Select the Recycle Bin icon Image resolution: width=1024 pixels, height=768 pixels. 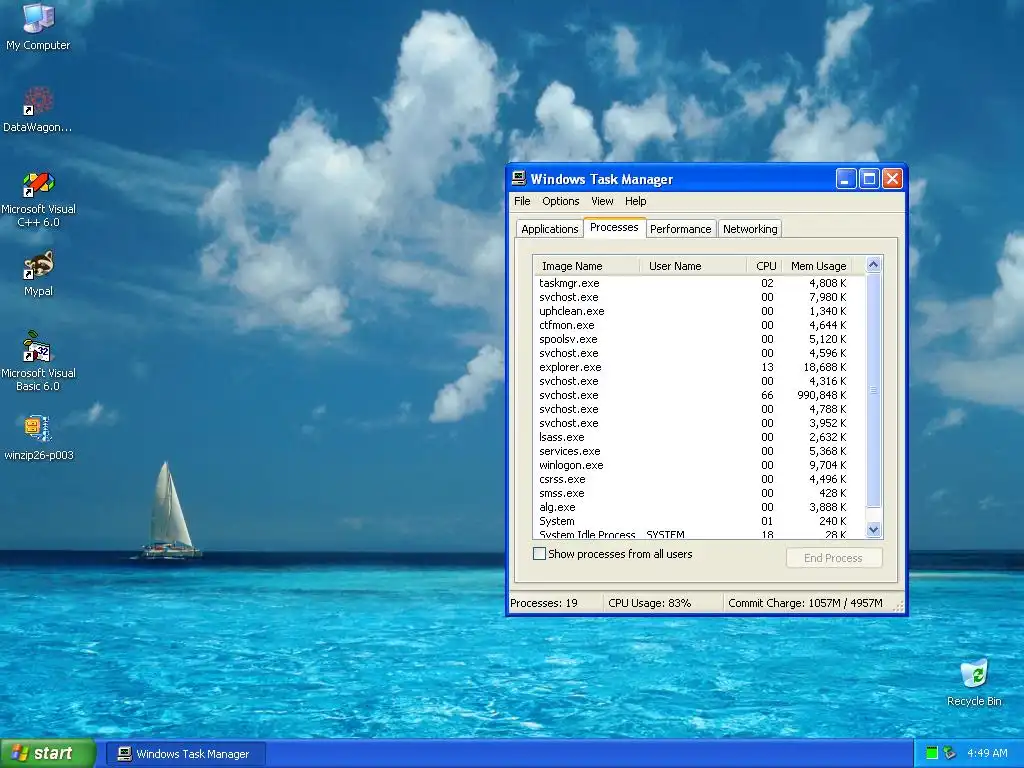(x=974, y=683)
